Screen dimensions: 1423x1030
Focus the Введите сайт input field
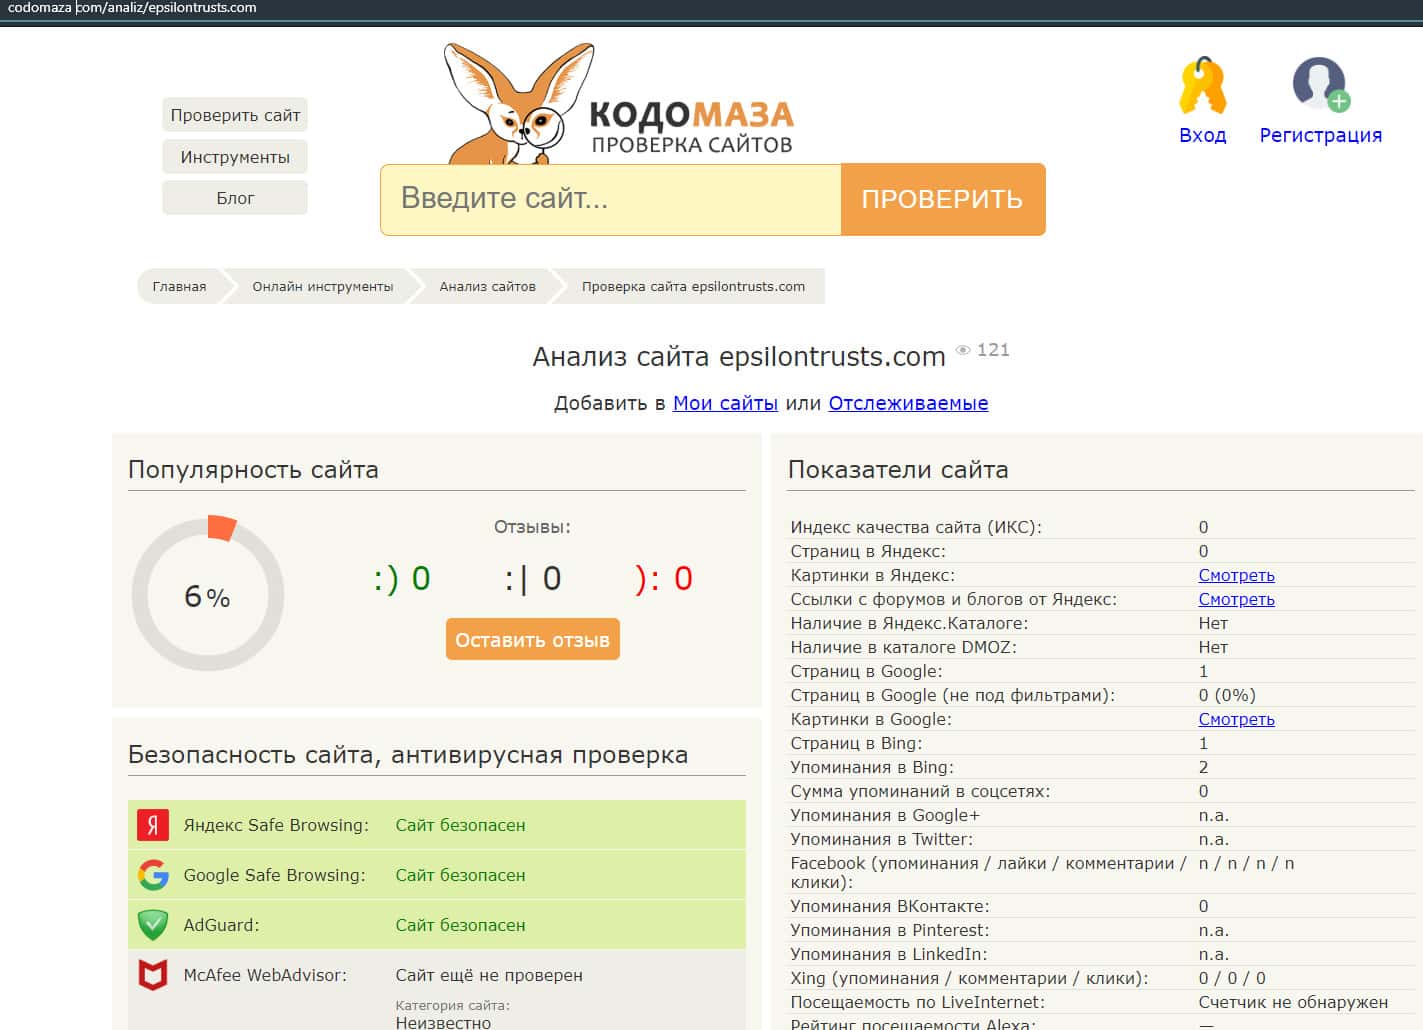pos(610,199)
